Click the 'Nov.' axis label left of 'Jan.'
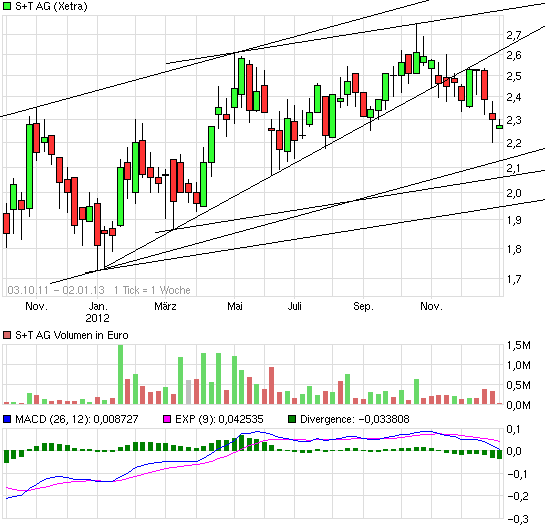Screen dimensions: 545x528 tap(36, 306)
